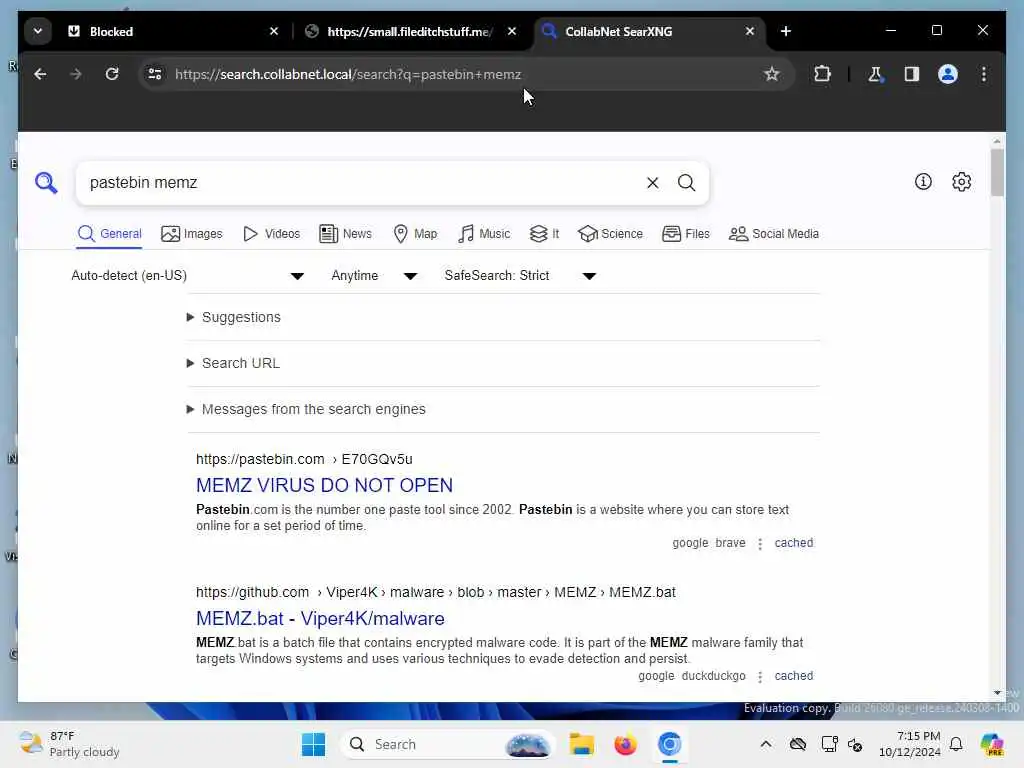Click the brave engine label
1024x768 pixels.
pos(730,543)
